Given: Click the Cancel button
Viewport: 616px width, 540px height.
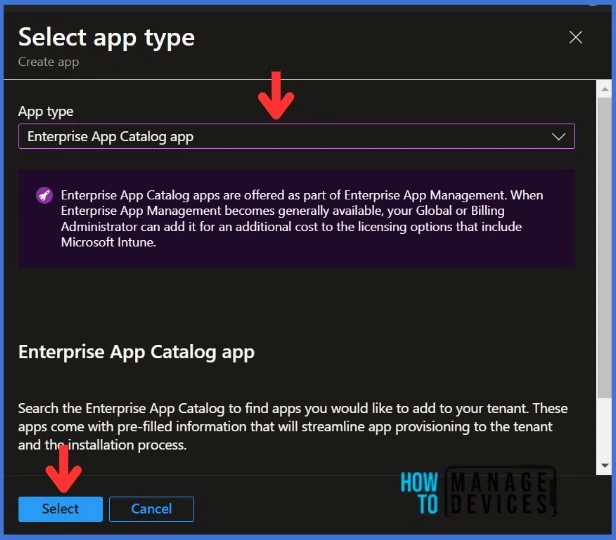Looking at the screenshot, I should (x=151, y=509).
